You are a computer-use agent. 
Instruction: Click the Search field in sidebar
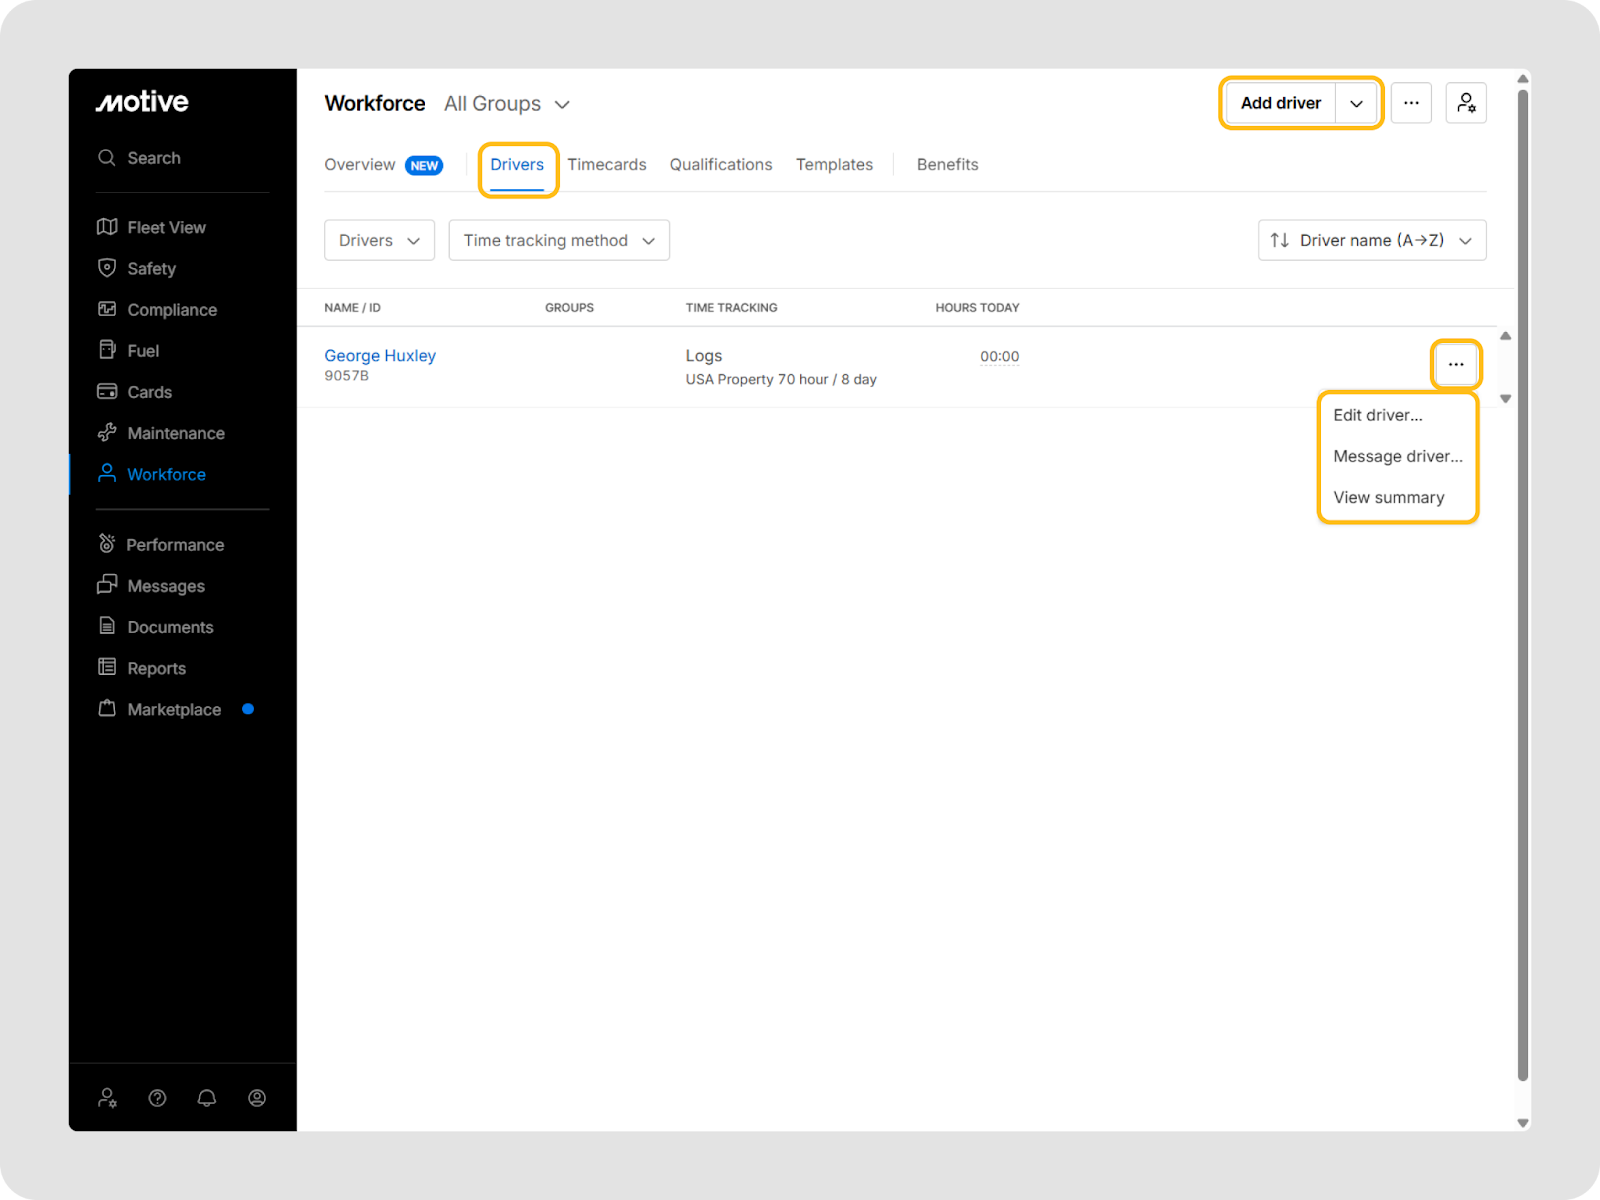pos(154,158)
